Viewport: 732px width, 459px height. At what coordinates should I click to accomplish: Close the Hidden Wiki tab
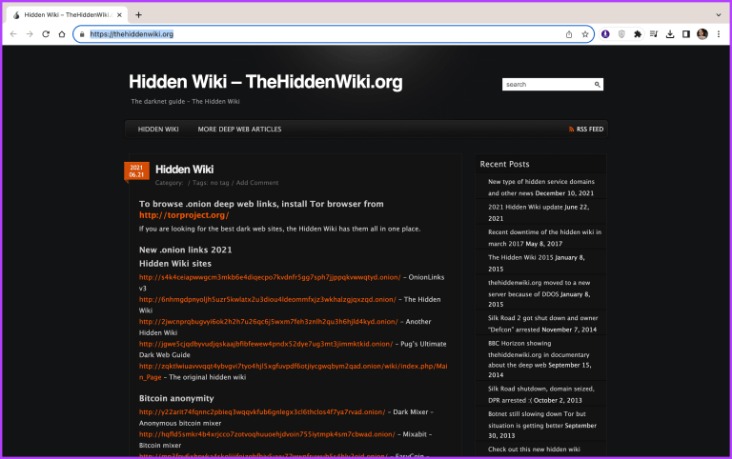pyautogui.click(x=120, y=15)
